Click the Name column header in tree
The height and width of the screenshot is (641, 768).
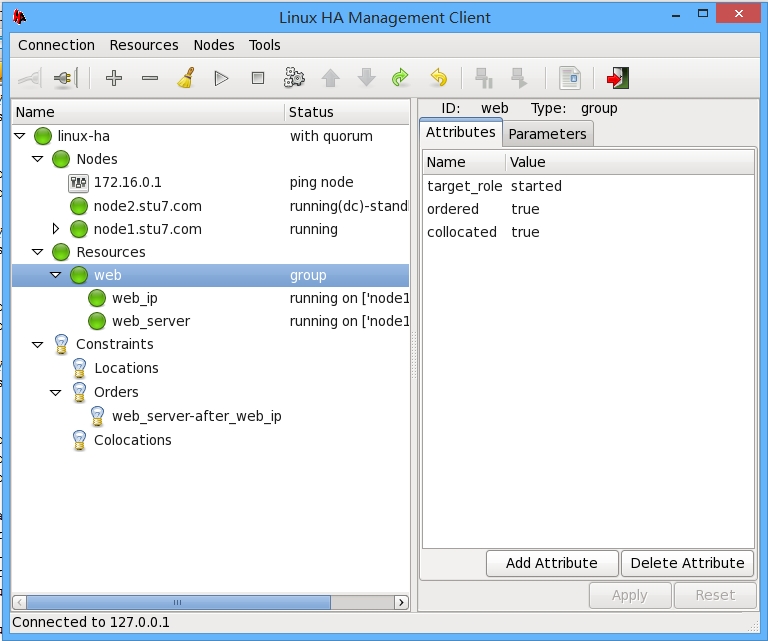pyautogui.click(x=148, y=112)
